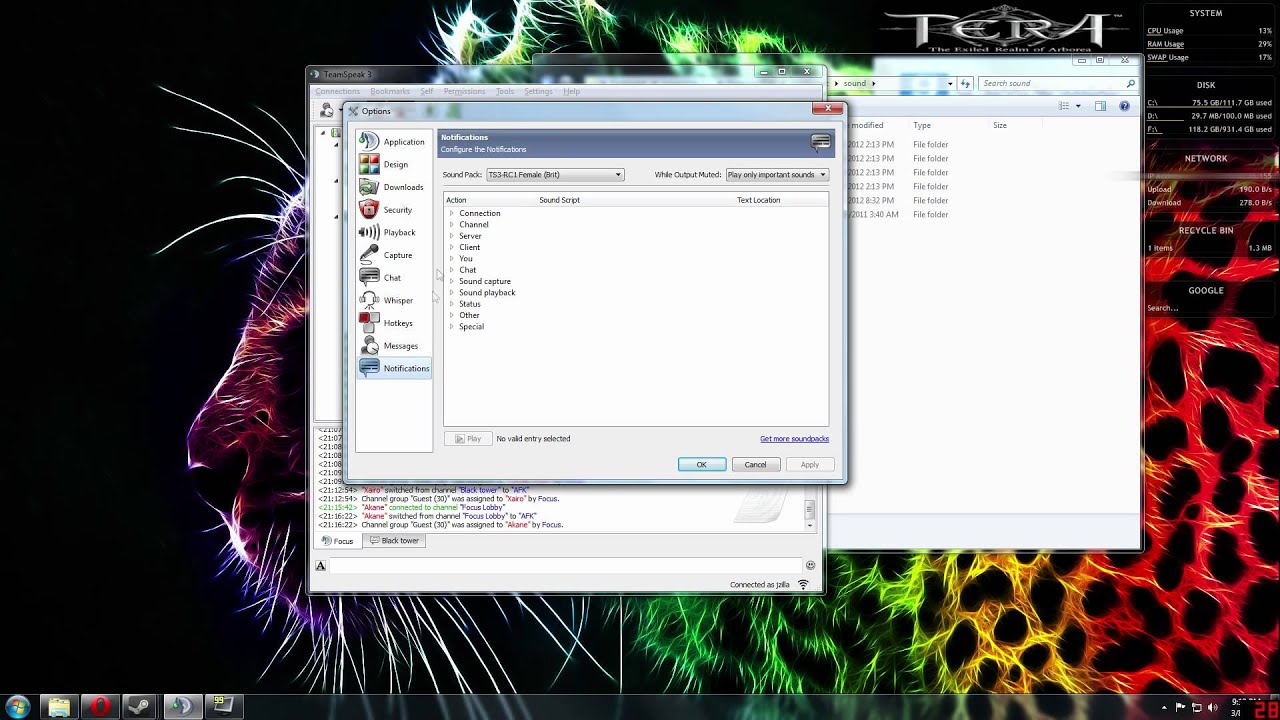The image size is (1280, 720).
Task: Open the Connections menu in TeamSpeak
Action: [x=338, y=92]
